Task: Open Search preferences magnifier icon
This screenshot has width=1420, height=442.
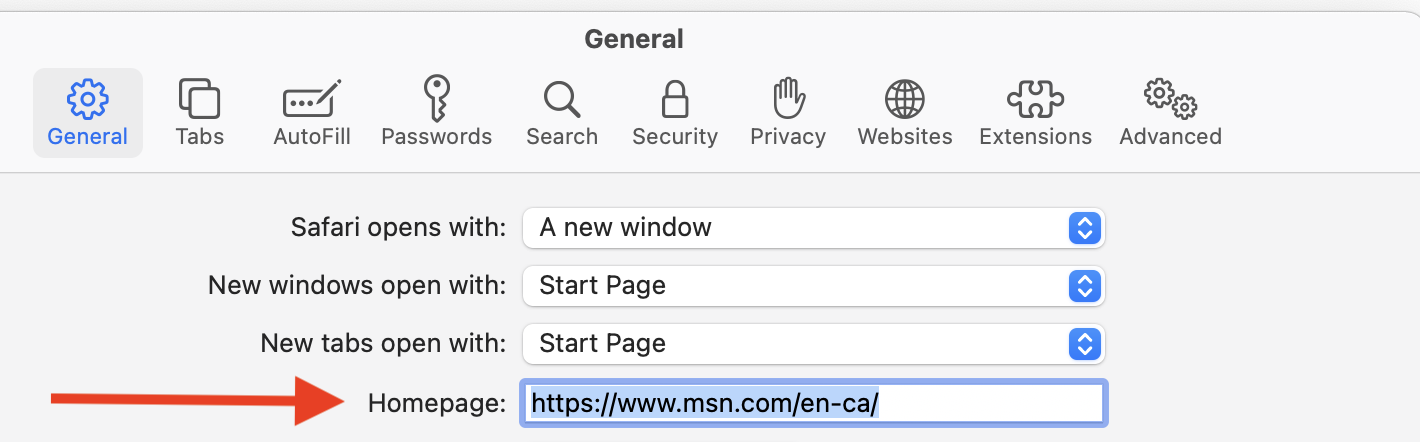Action: (562, 99)
